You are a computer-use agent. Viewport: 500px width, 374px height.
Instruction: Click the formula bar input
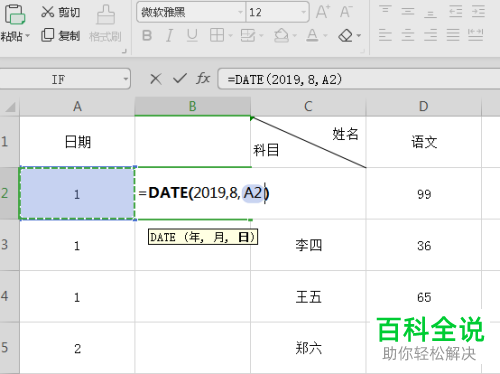tap(359, 79)
